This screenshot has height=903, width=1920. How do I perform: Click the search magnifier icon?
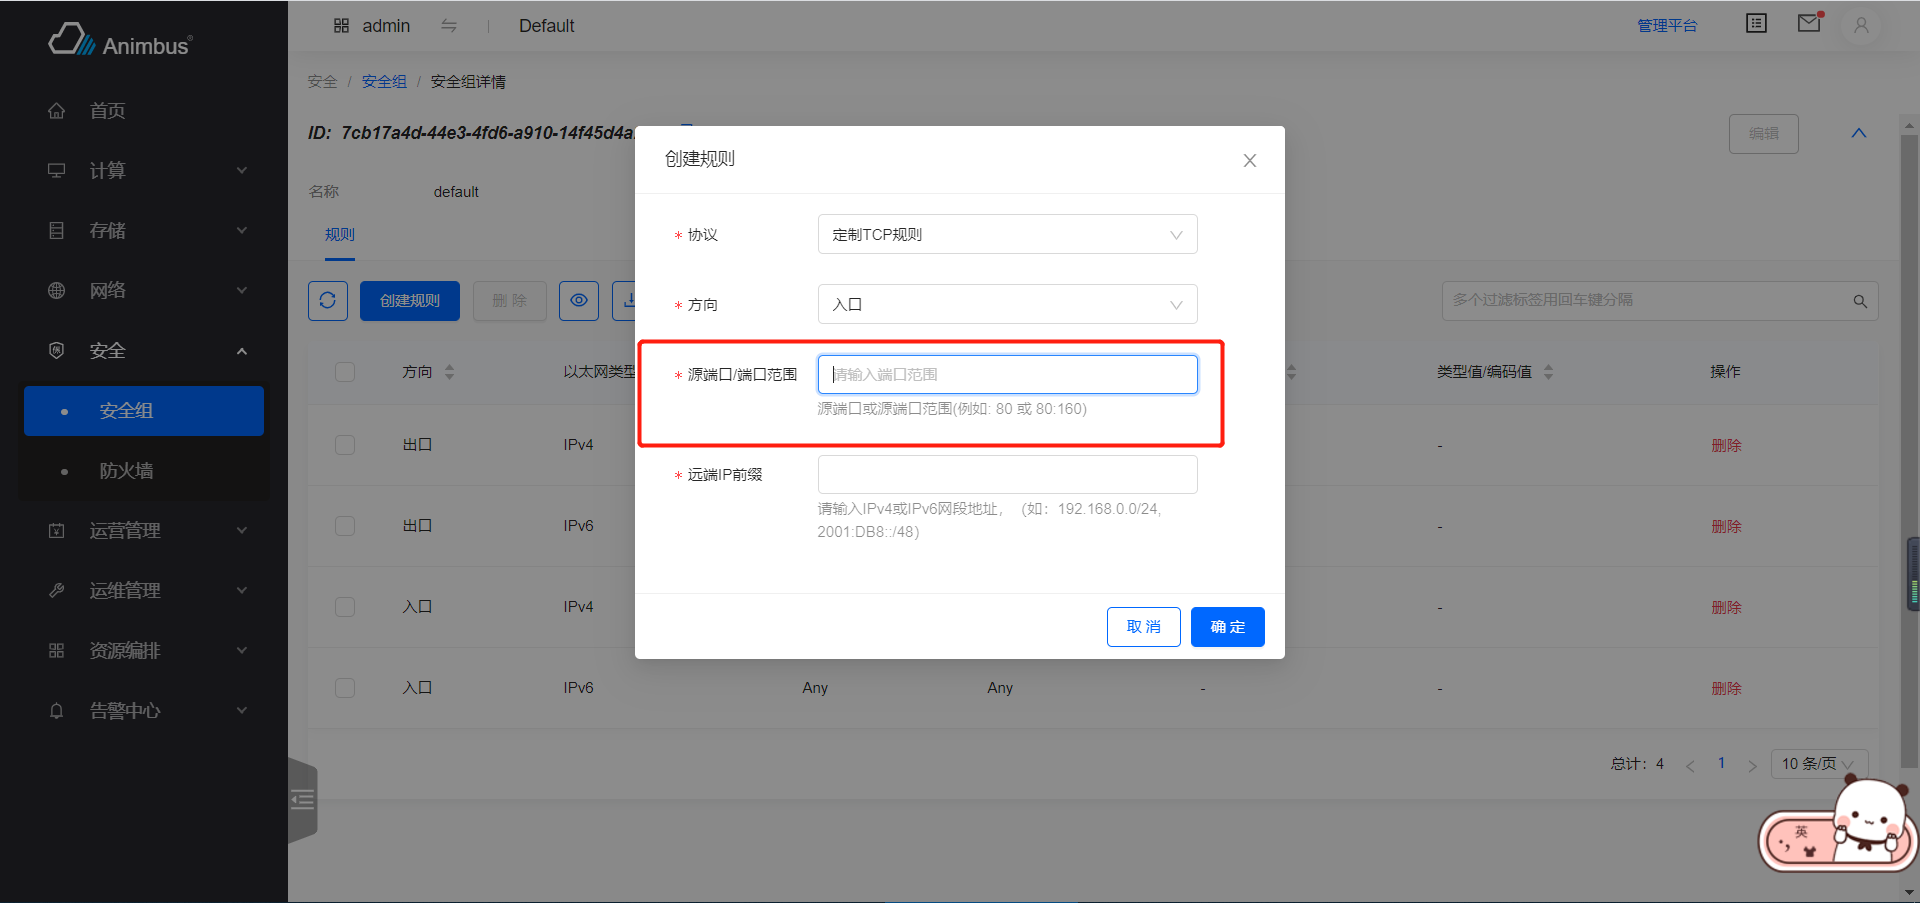point(1859,301)
